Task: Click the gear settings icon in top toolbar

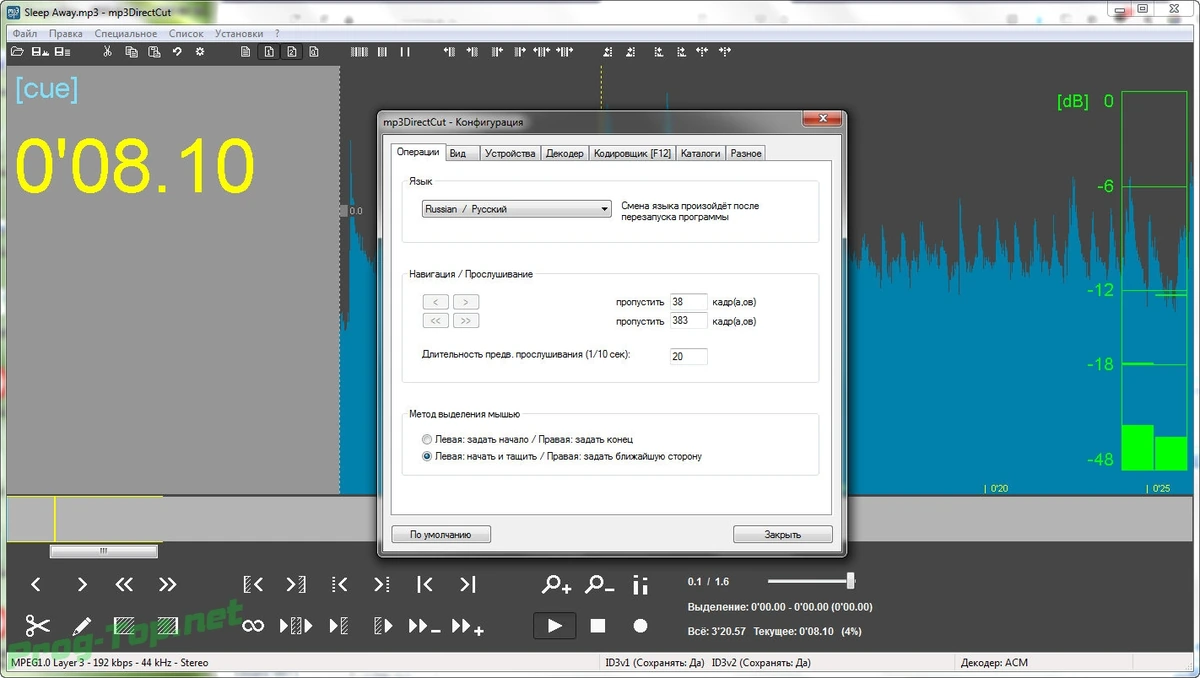Action: (x=200, y=51)
